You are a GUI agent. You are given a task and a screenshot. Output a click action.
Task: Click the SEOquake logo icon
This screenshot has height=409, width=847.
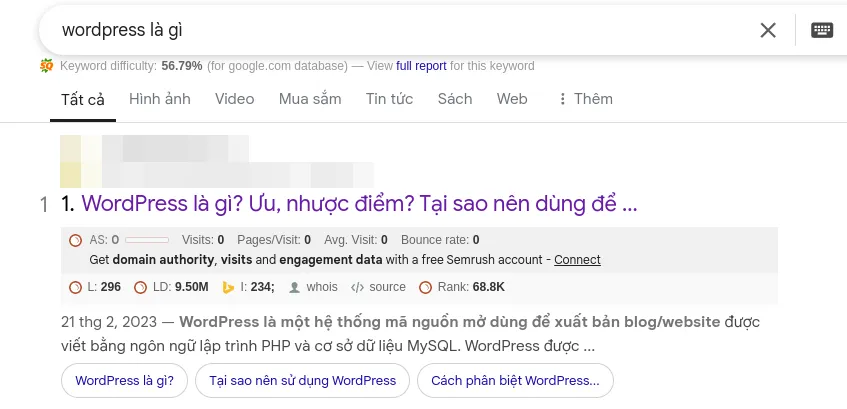click(46, 66)
